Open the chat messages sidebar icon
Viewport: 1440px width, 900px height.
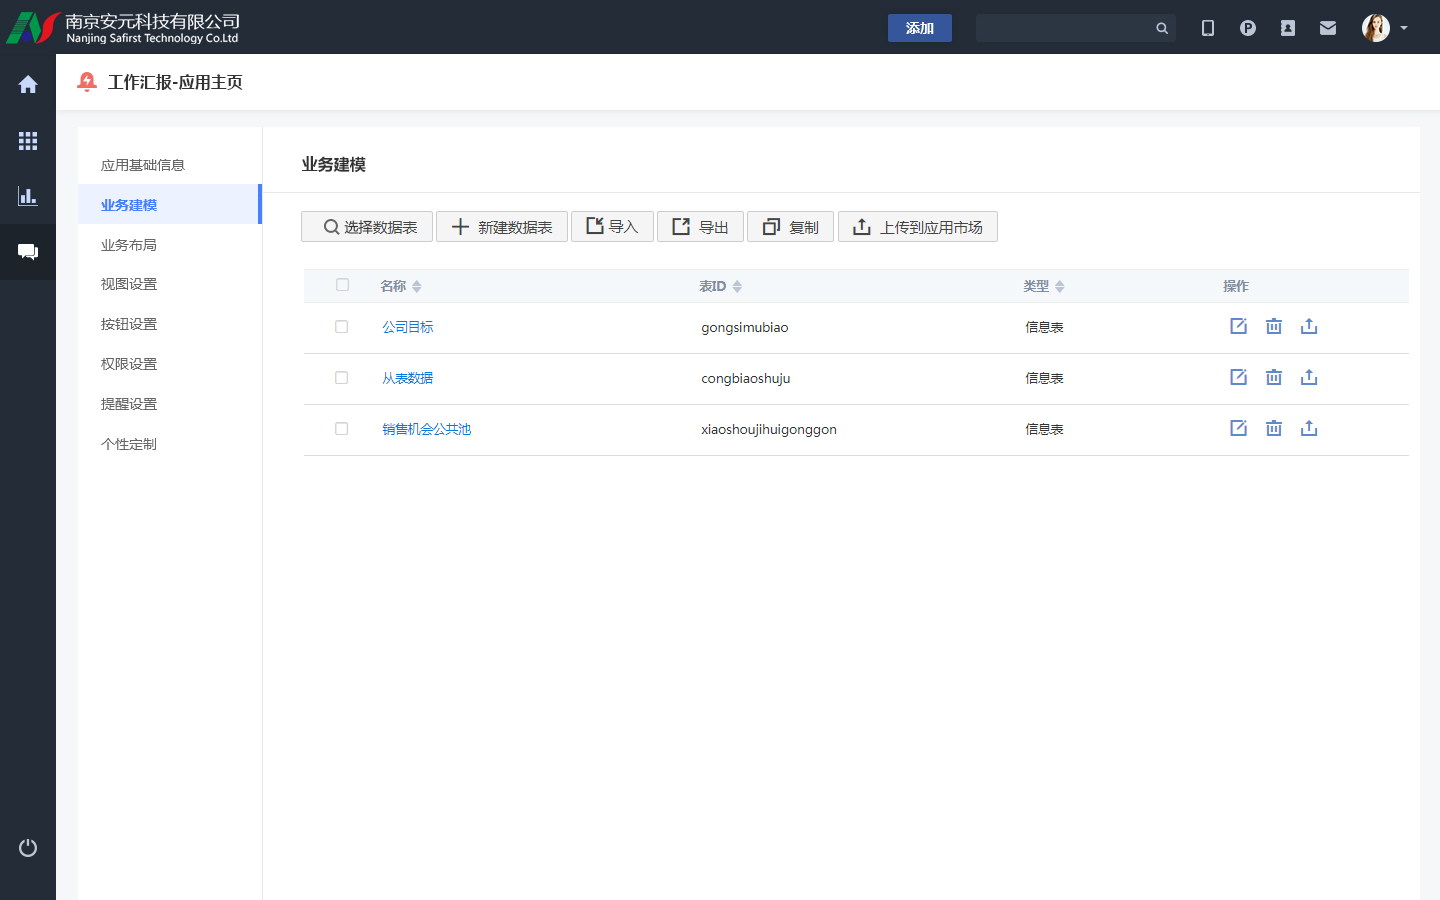(x=28, y=252)
